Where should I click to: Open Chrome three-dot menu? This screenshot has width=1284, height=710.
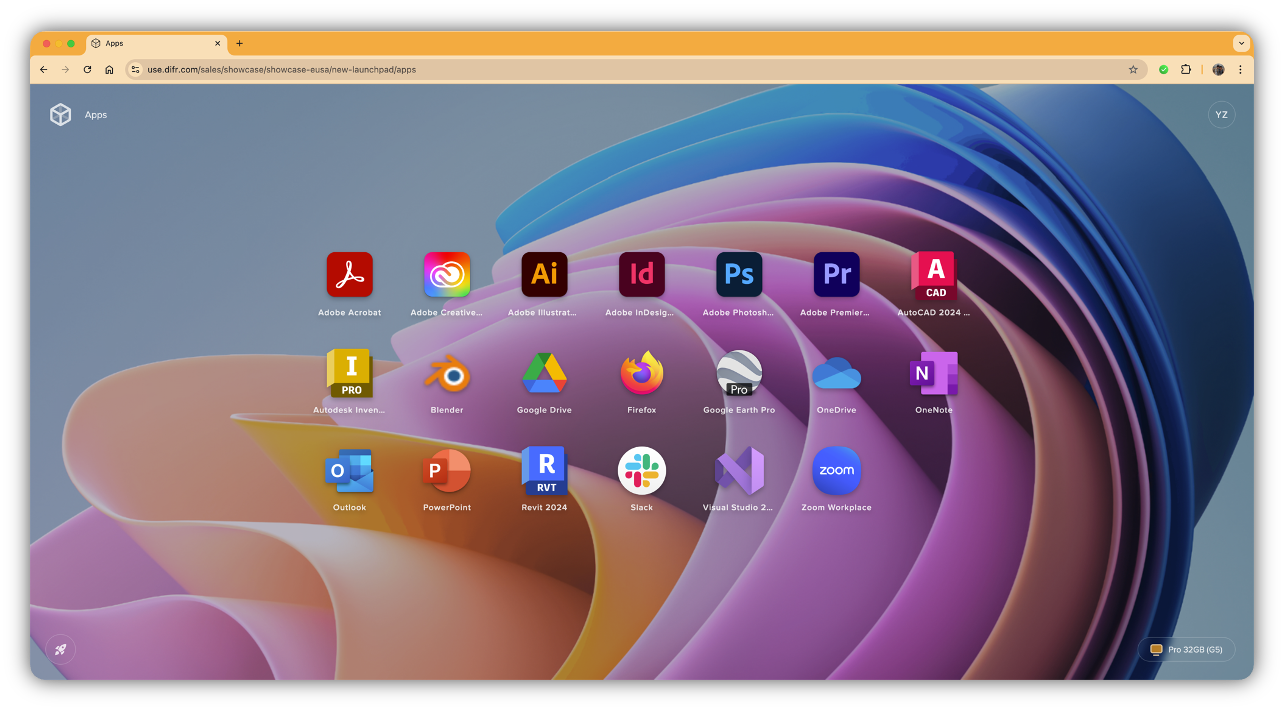[1241, 70]
